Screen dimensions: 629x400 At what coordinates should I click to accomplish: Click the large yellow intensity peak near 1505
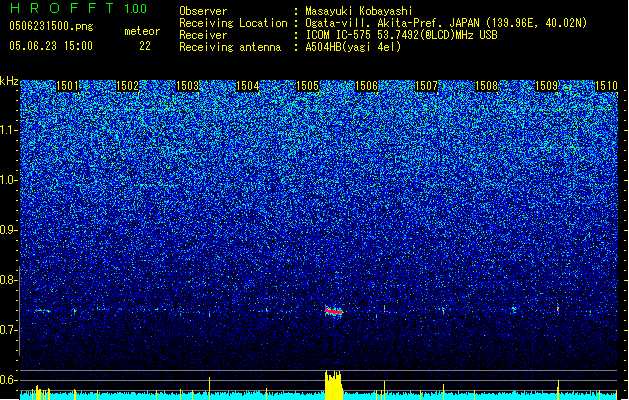(x=333, y=385)
